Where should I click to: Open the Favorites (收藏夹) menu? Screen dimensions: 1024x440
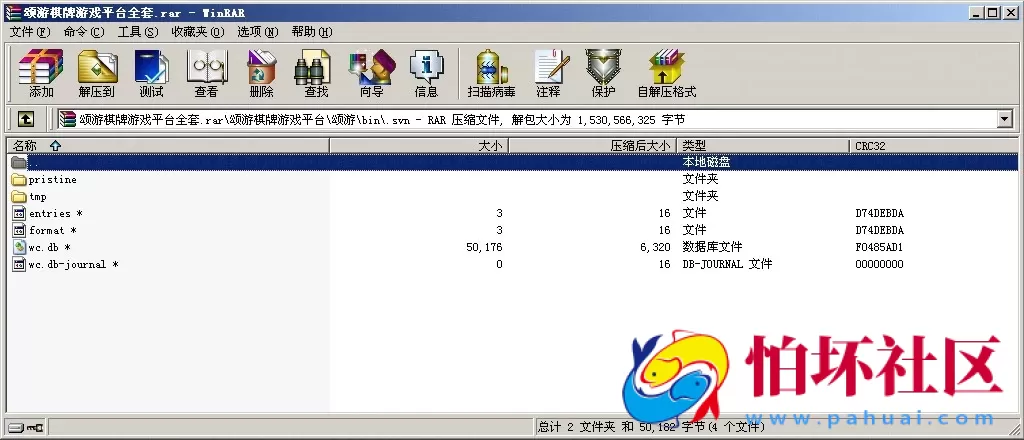[x=198, y=32]
